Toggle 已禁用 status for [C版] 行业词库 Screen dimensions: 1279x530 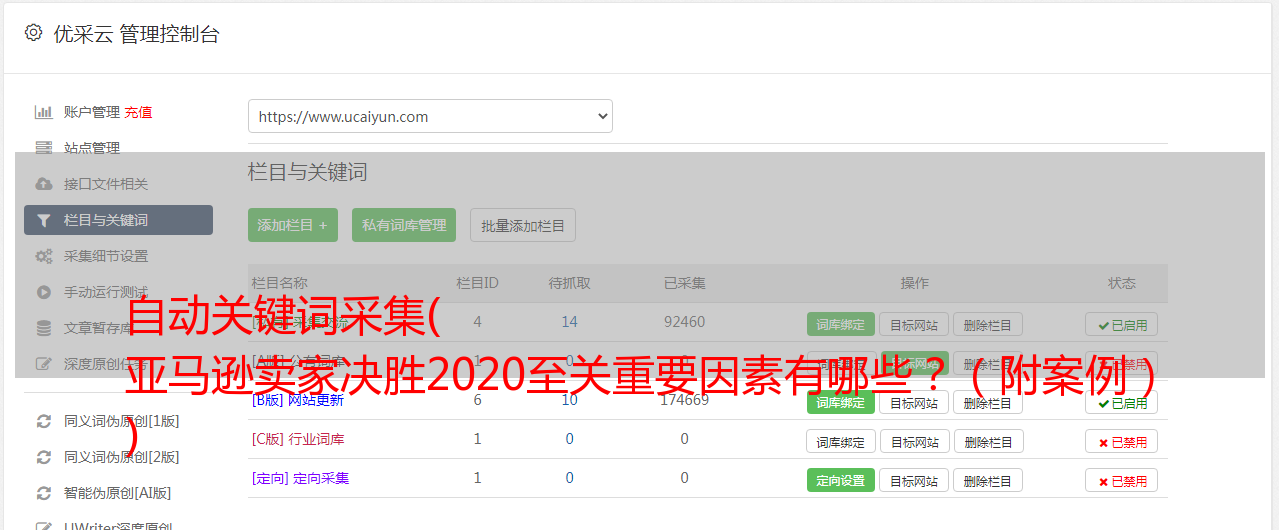click(1121, 441)
